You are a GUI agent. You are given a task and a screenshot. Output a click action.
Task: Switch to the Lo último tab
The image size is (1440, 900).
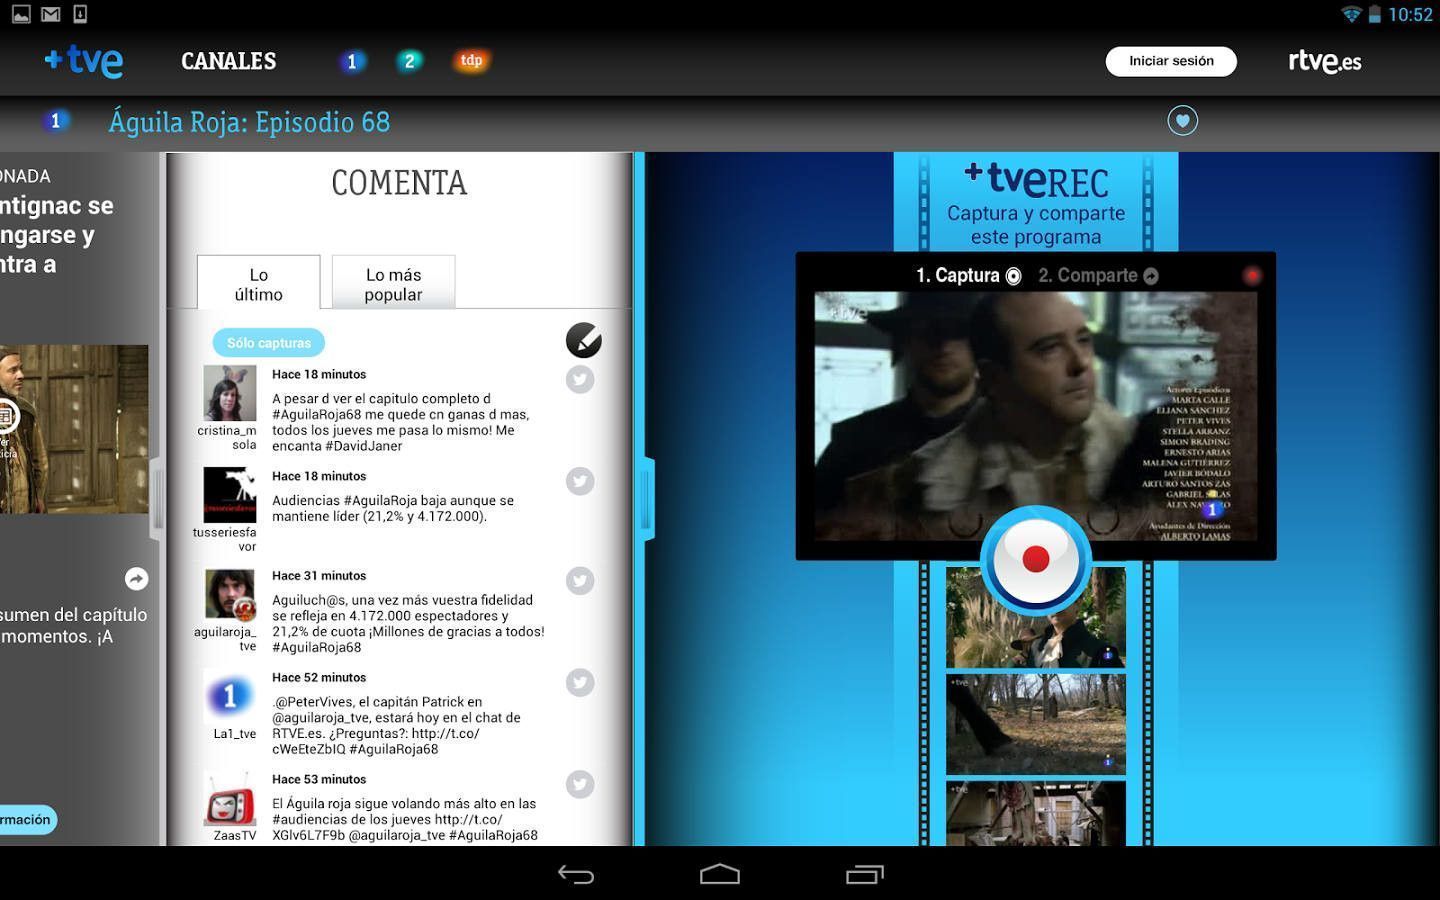tap(258, 284)
